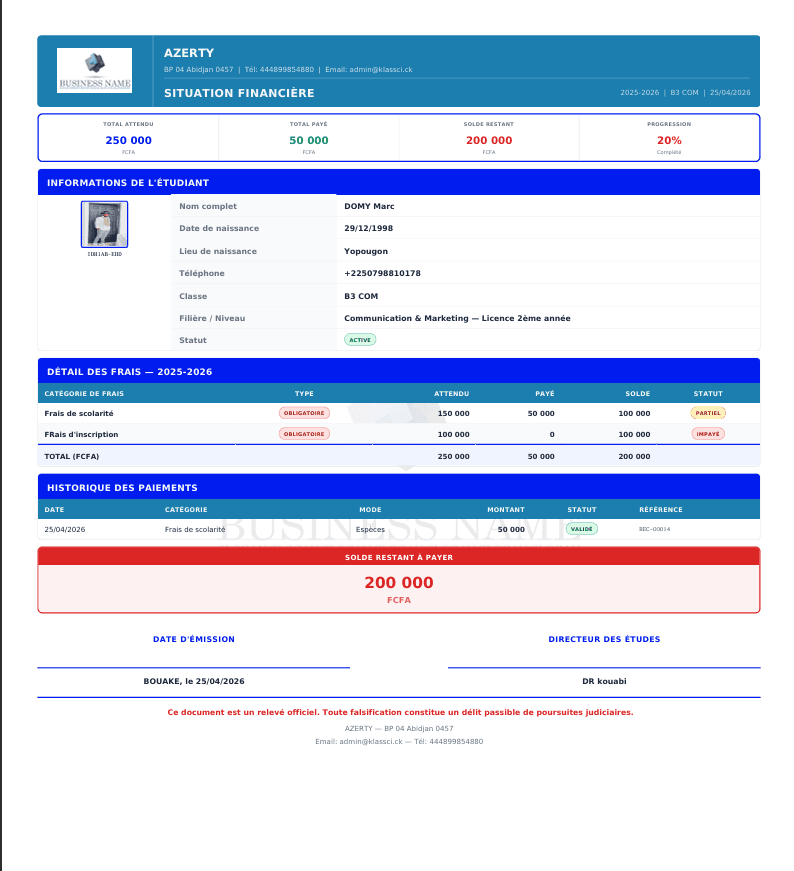This screenshot has height=871, width=794.
Task: Click the DÉTAIL DES FRAIS — 2025-2026 header
Action: pos(399,371)
